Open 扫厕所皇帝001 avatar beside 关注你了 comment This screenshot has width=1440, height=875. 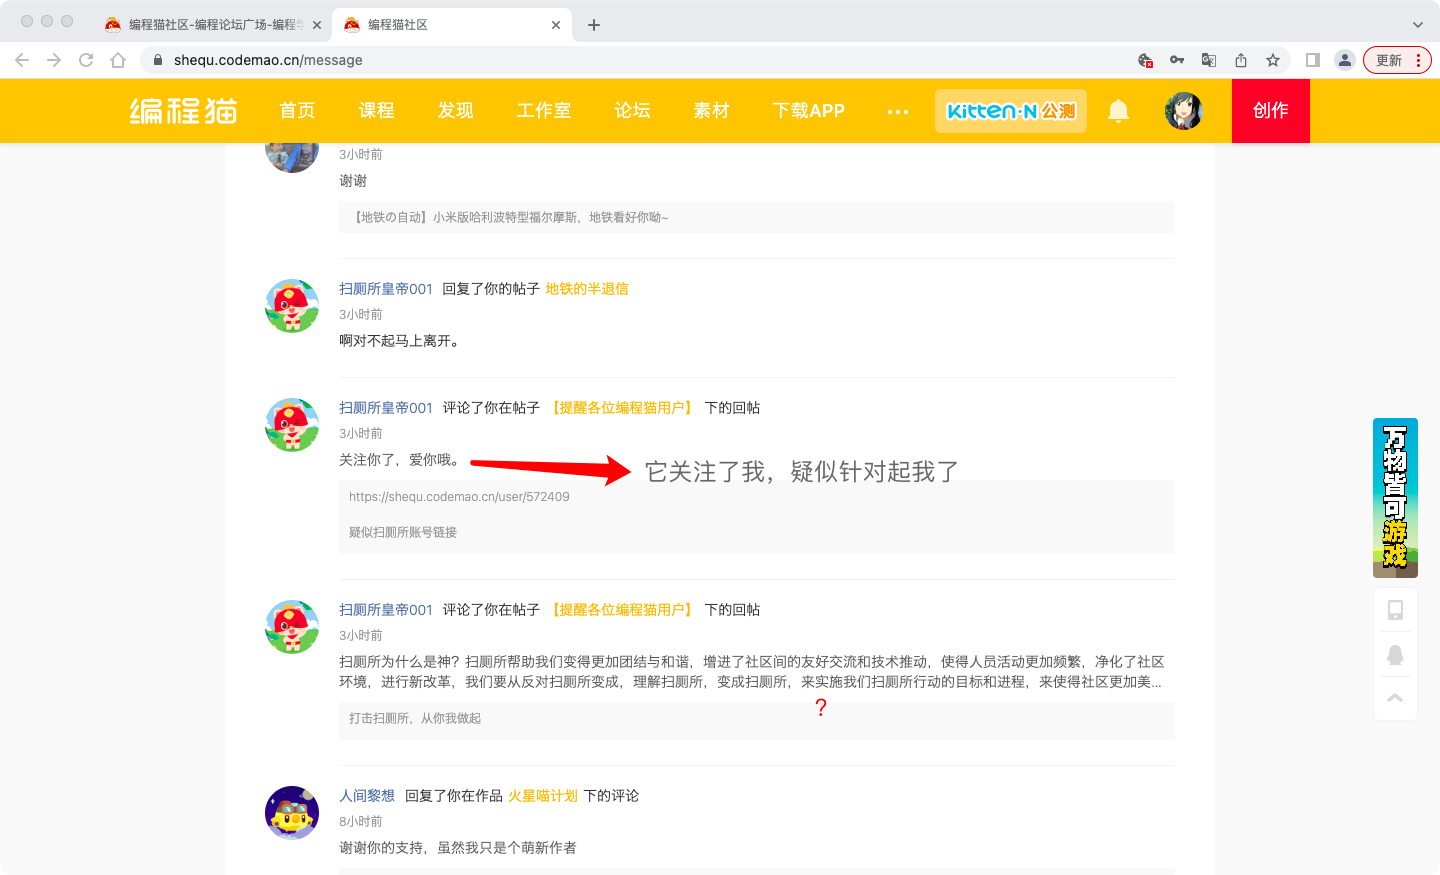(x=292, y=425)
